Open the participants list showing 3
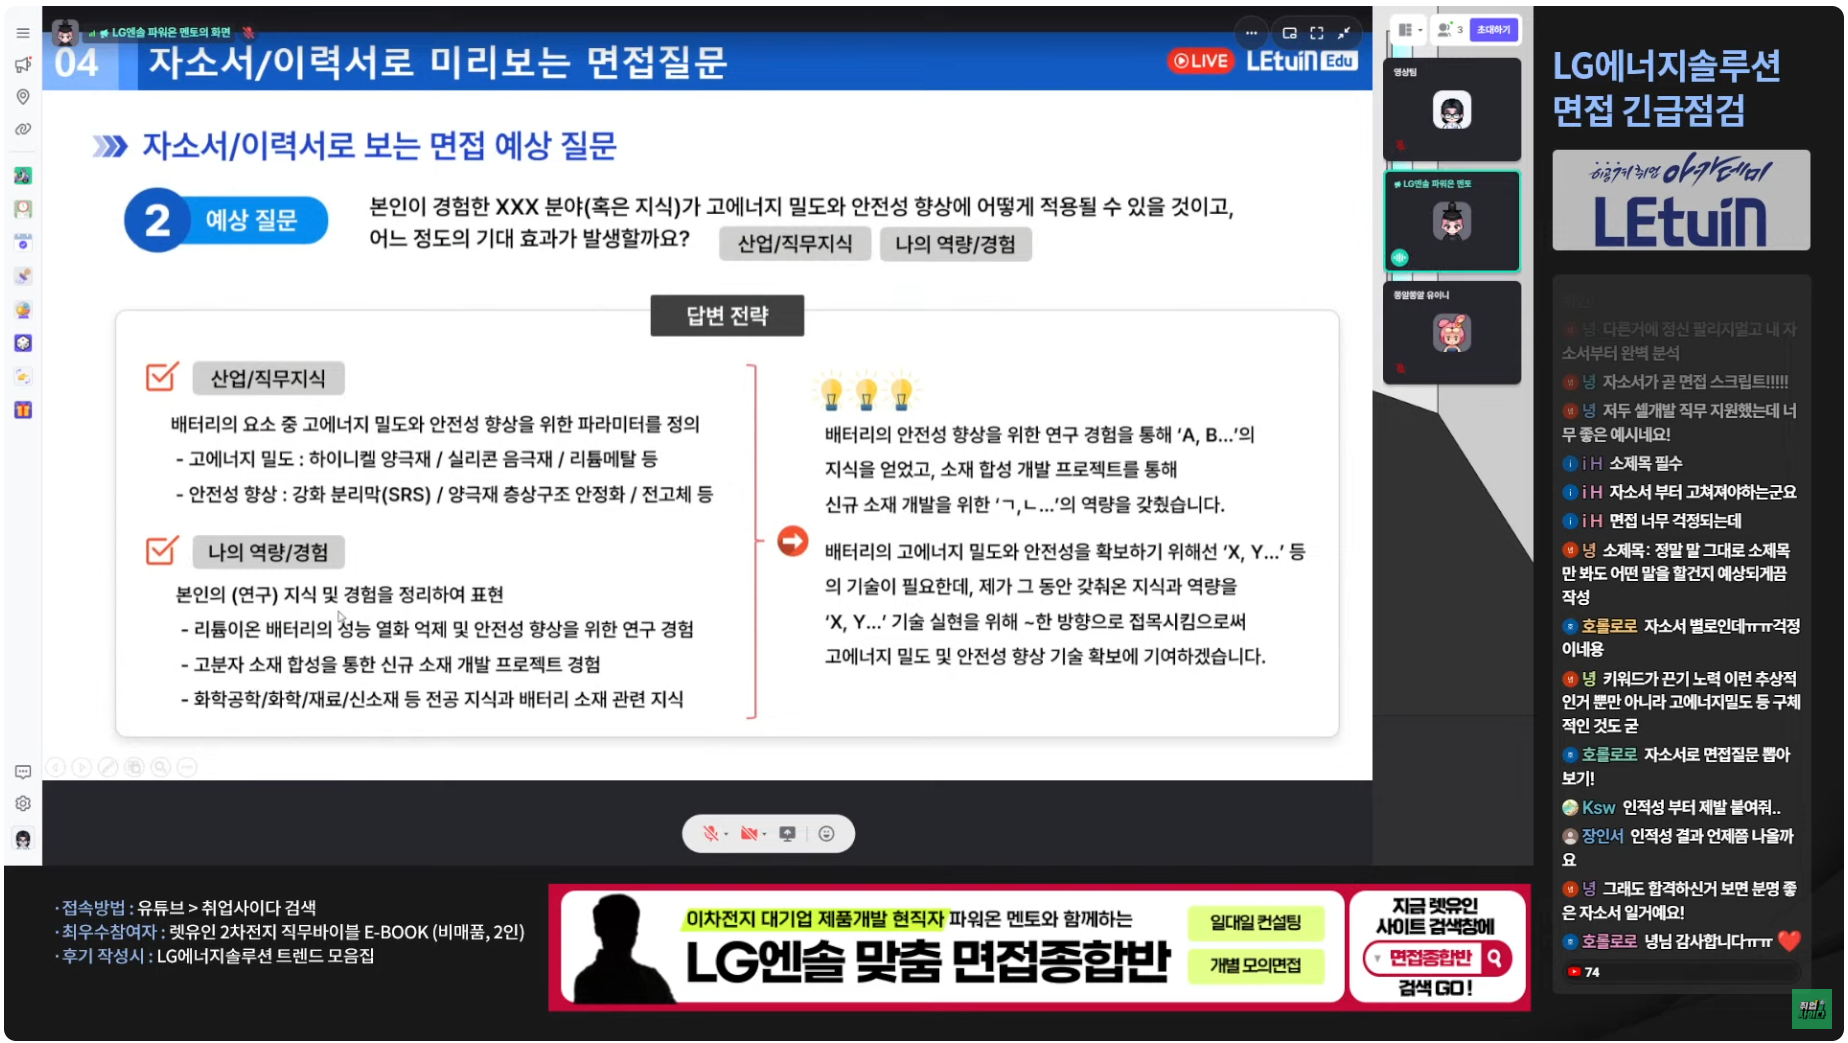The height and width of the screenshot is (1043, 1848). click(1449, 30)
